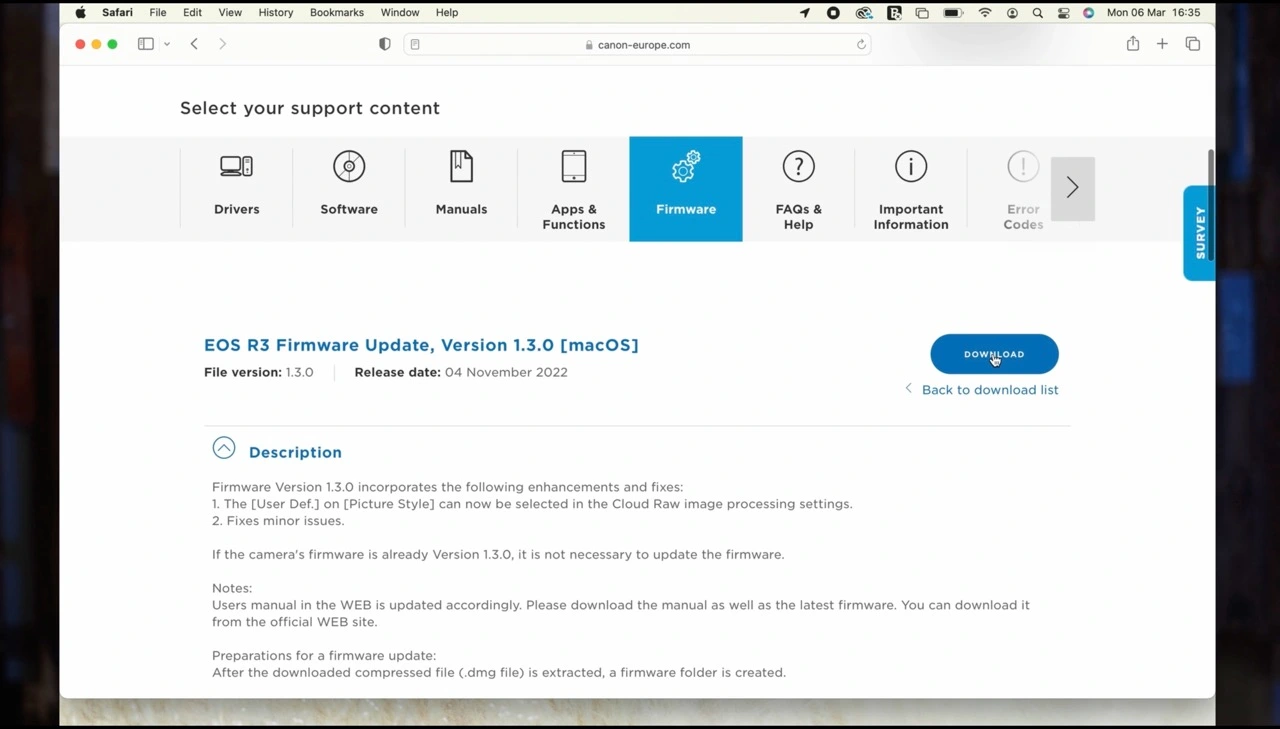Go forward to the next page
1280x729 pixels.
[223, 44]
